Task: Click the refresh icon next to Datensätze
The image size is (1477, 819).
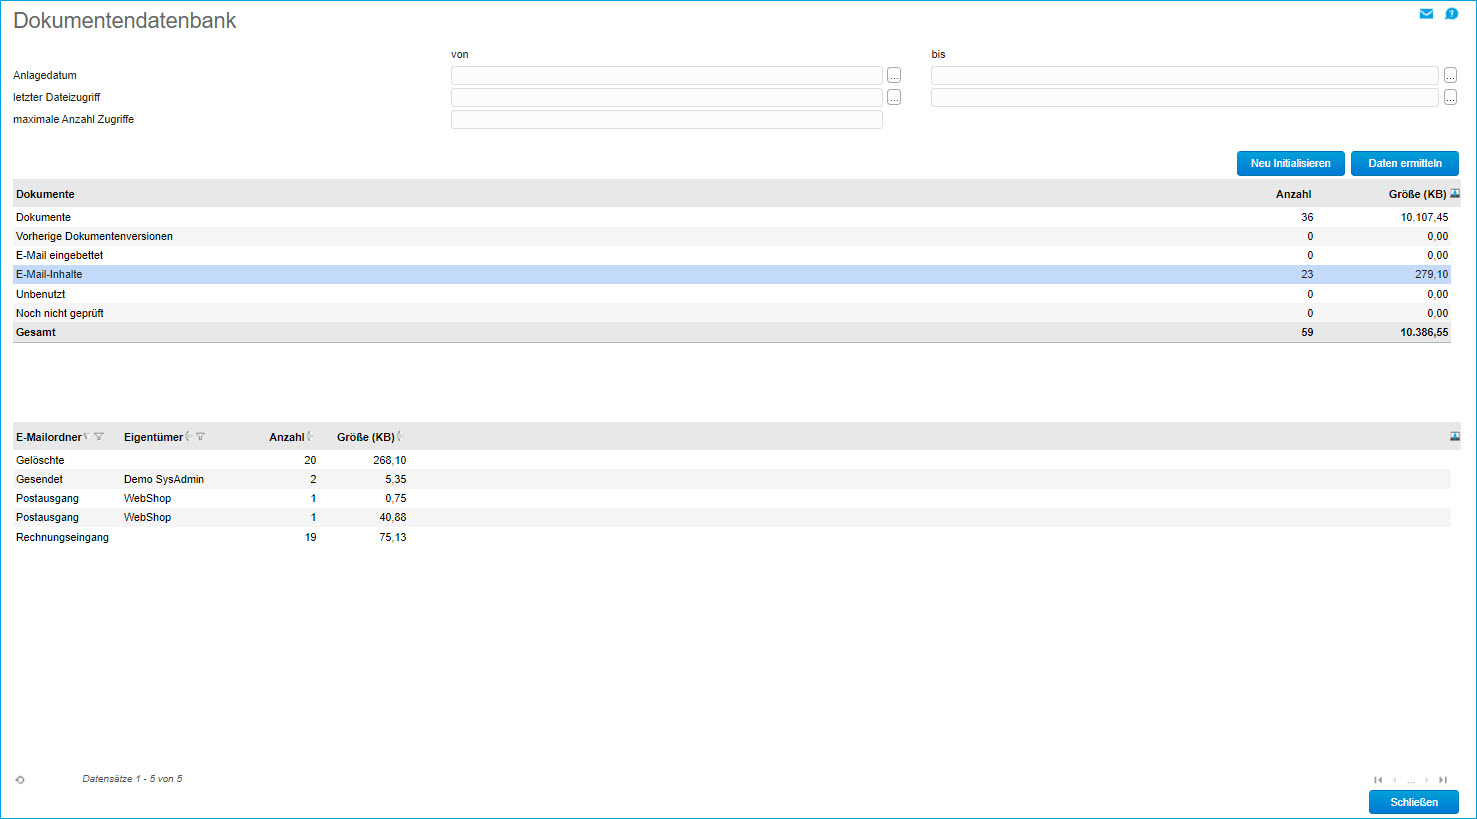Action: (20, 779)
